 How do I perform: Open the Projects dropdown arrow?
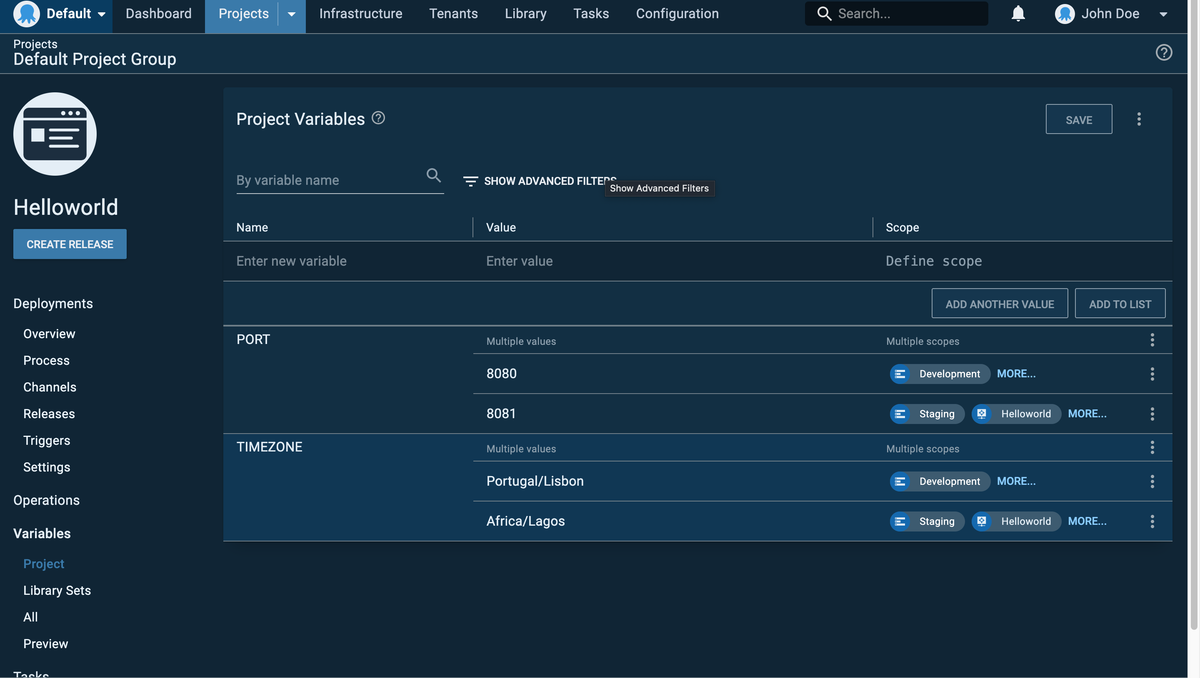291,14
